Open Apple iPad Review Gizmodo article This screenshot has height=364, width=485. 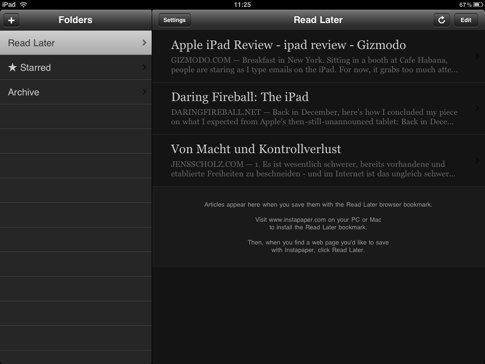click(x=318, y=56)
